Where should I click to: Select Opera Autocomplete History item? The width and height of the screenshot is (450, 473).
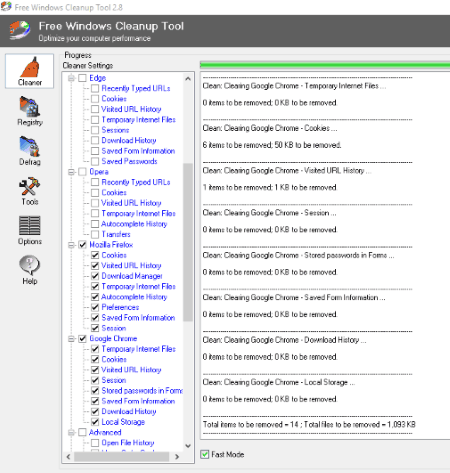[134, 224]
